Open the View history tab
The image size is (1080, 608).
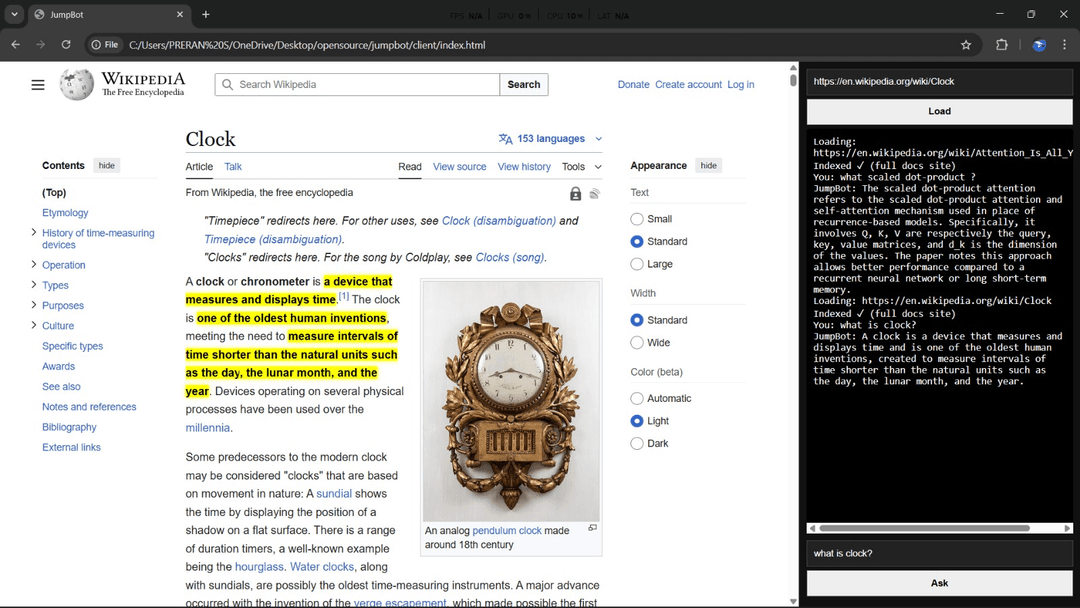point(524,167)
